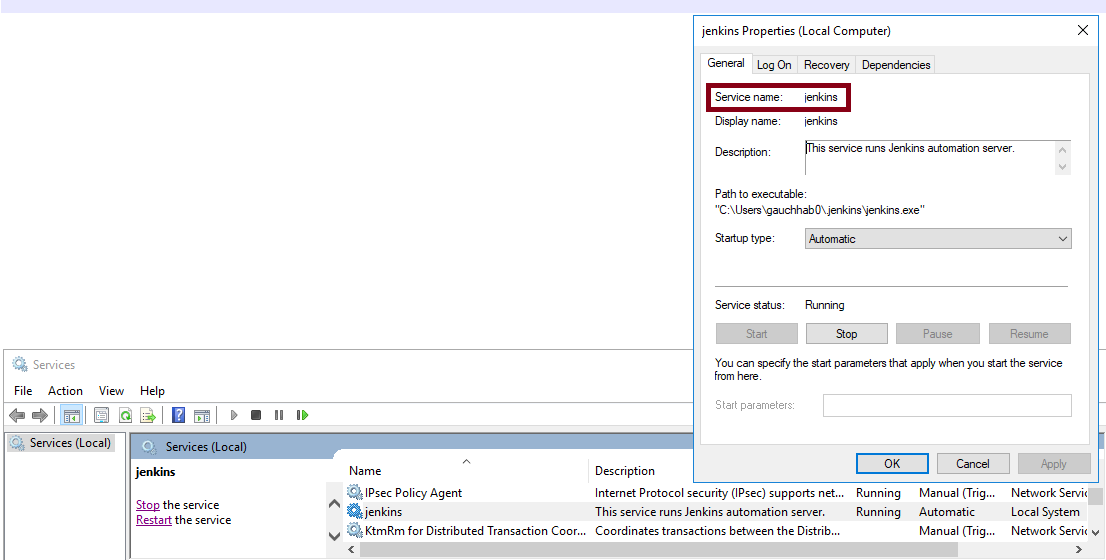Viewport: 1106px width, 560px height.
Task: Click the Restart Service icon in toolbar
Action: pos(303,415)
